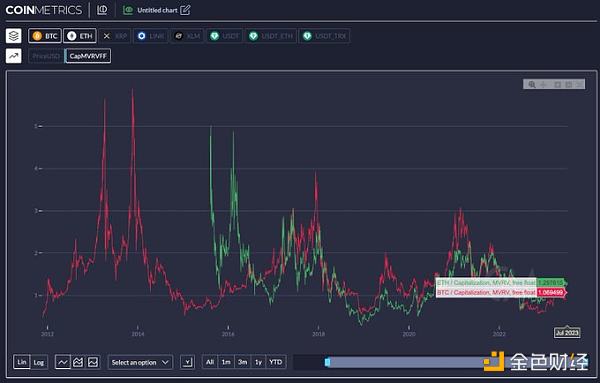The image size is (600, 383).
Task: Click the ETH MVRV legend label
Action: tap(486, 283)
